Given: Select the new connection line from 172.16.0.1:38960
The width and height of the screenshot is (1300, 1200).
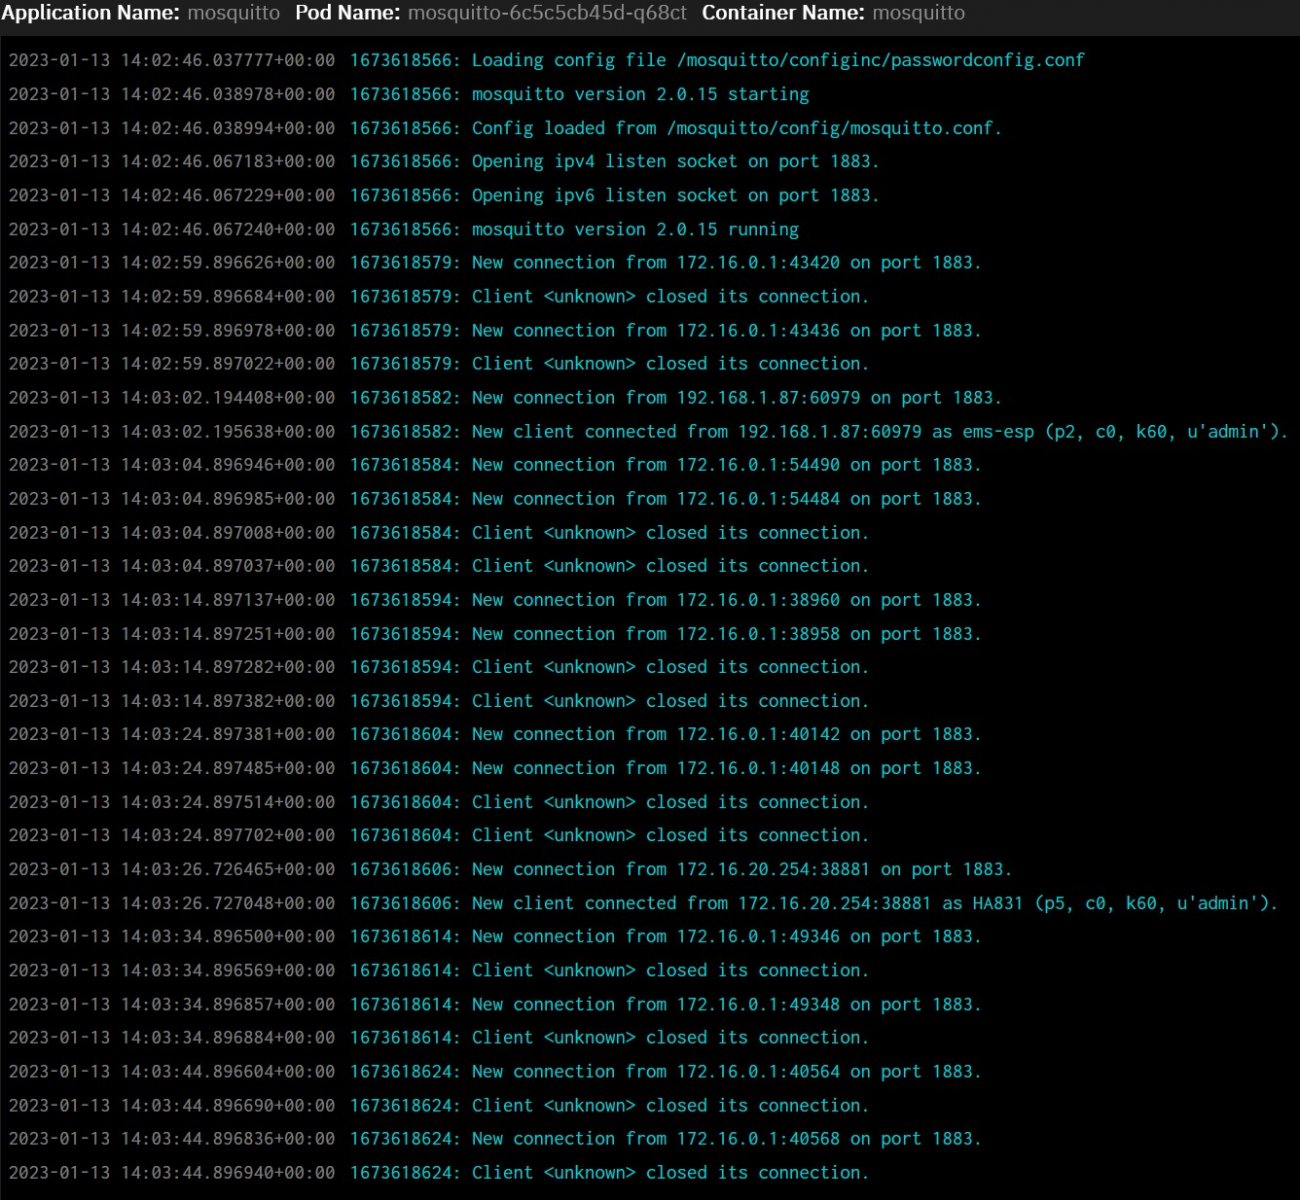Looking at the screenshot, I should [x=495, y=599].
